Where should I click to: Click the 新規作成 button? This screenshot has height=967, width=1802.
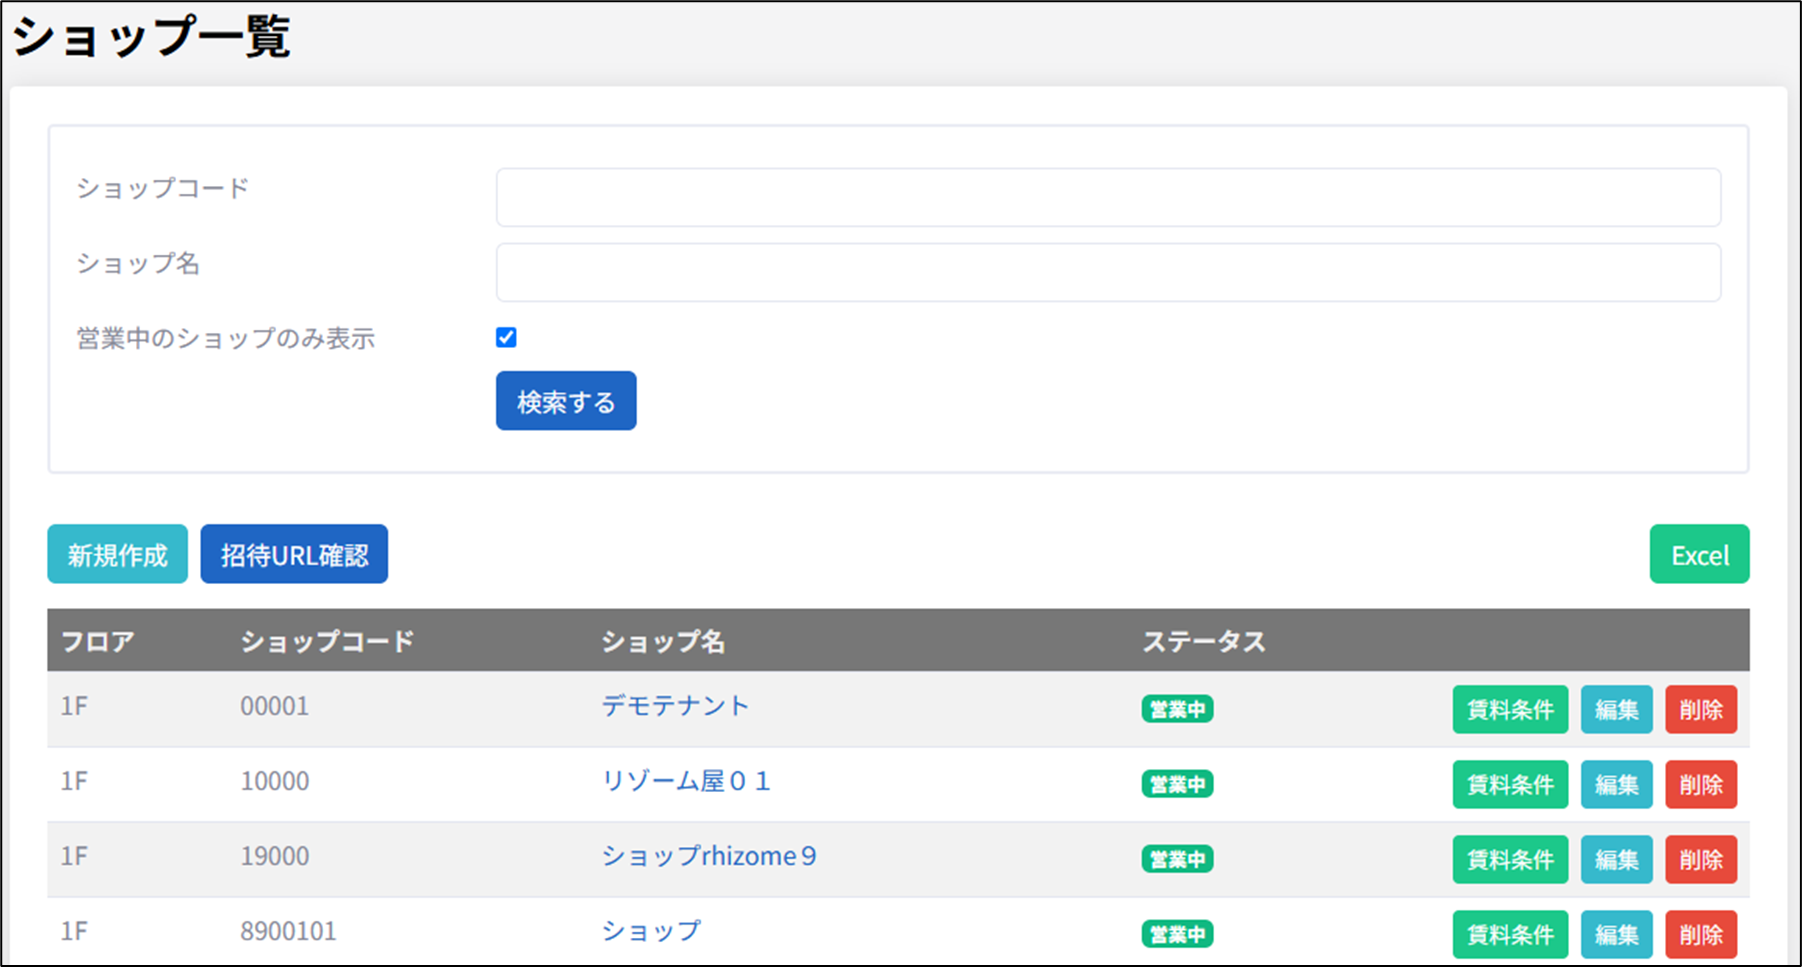[117, 554]
